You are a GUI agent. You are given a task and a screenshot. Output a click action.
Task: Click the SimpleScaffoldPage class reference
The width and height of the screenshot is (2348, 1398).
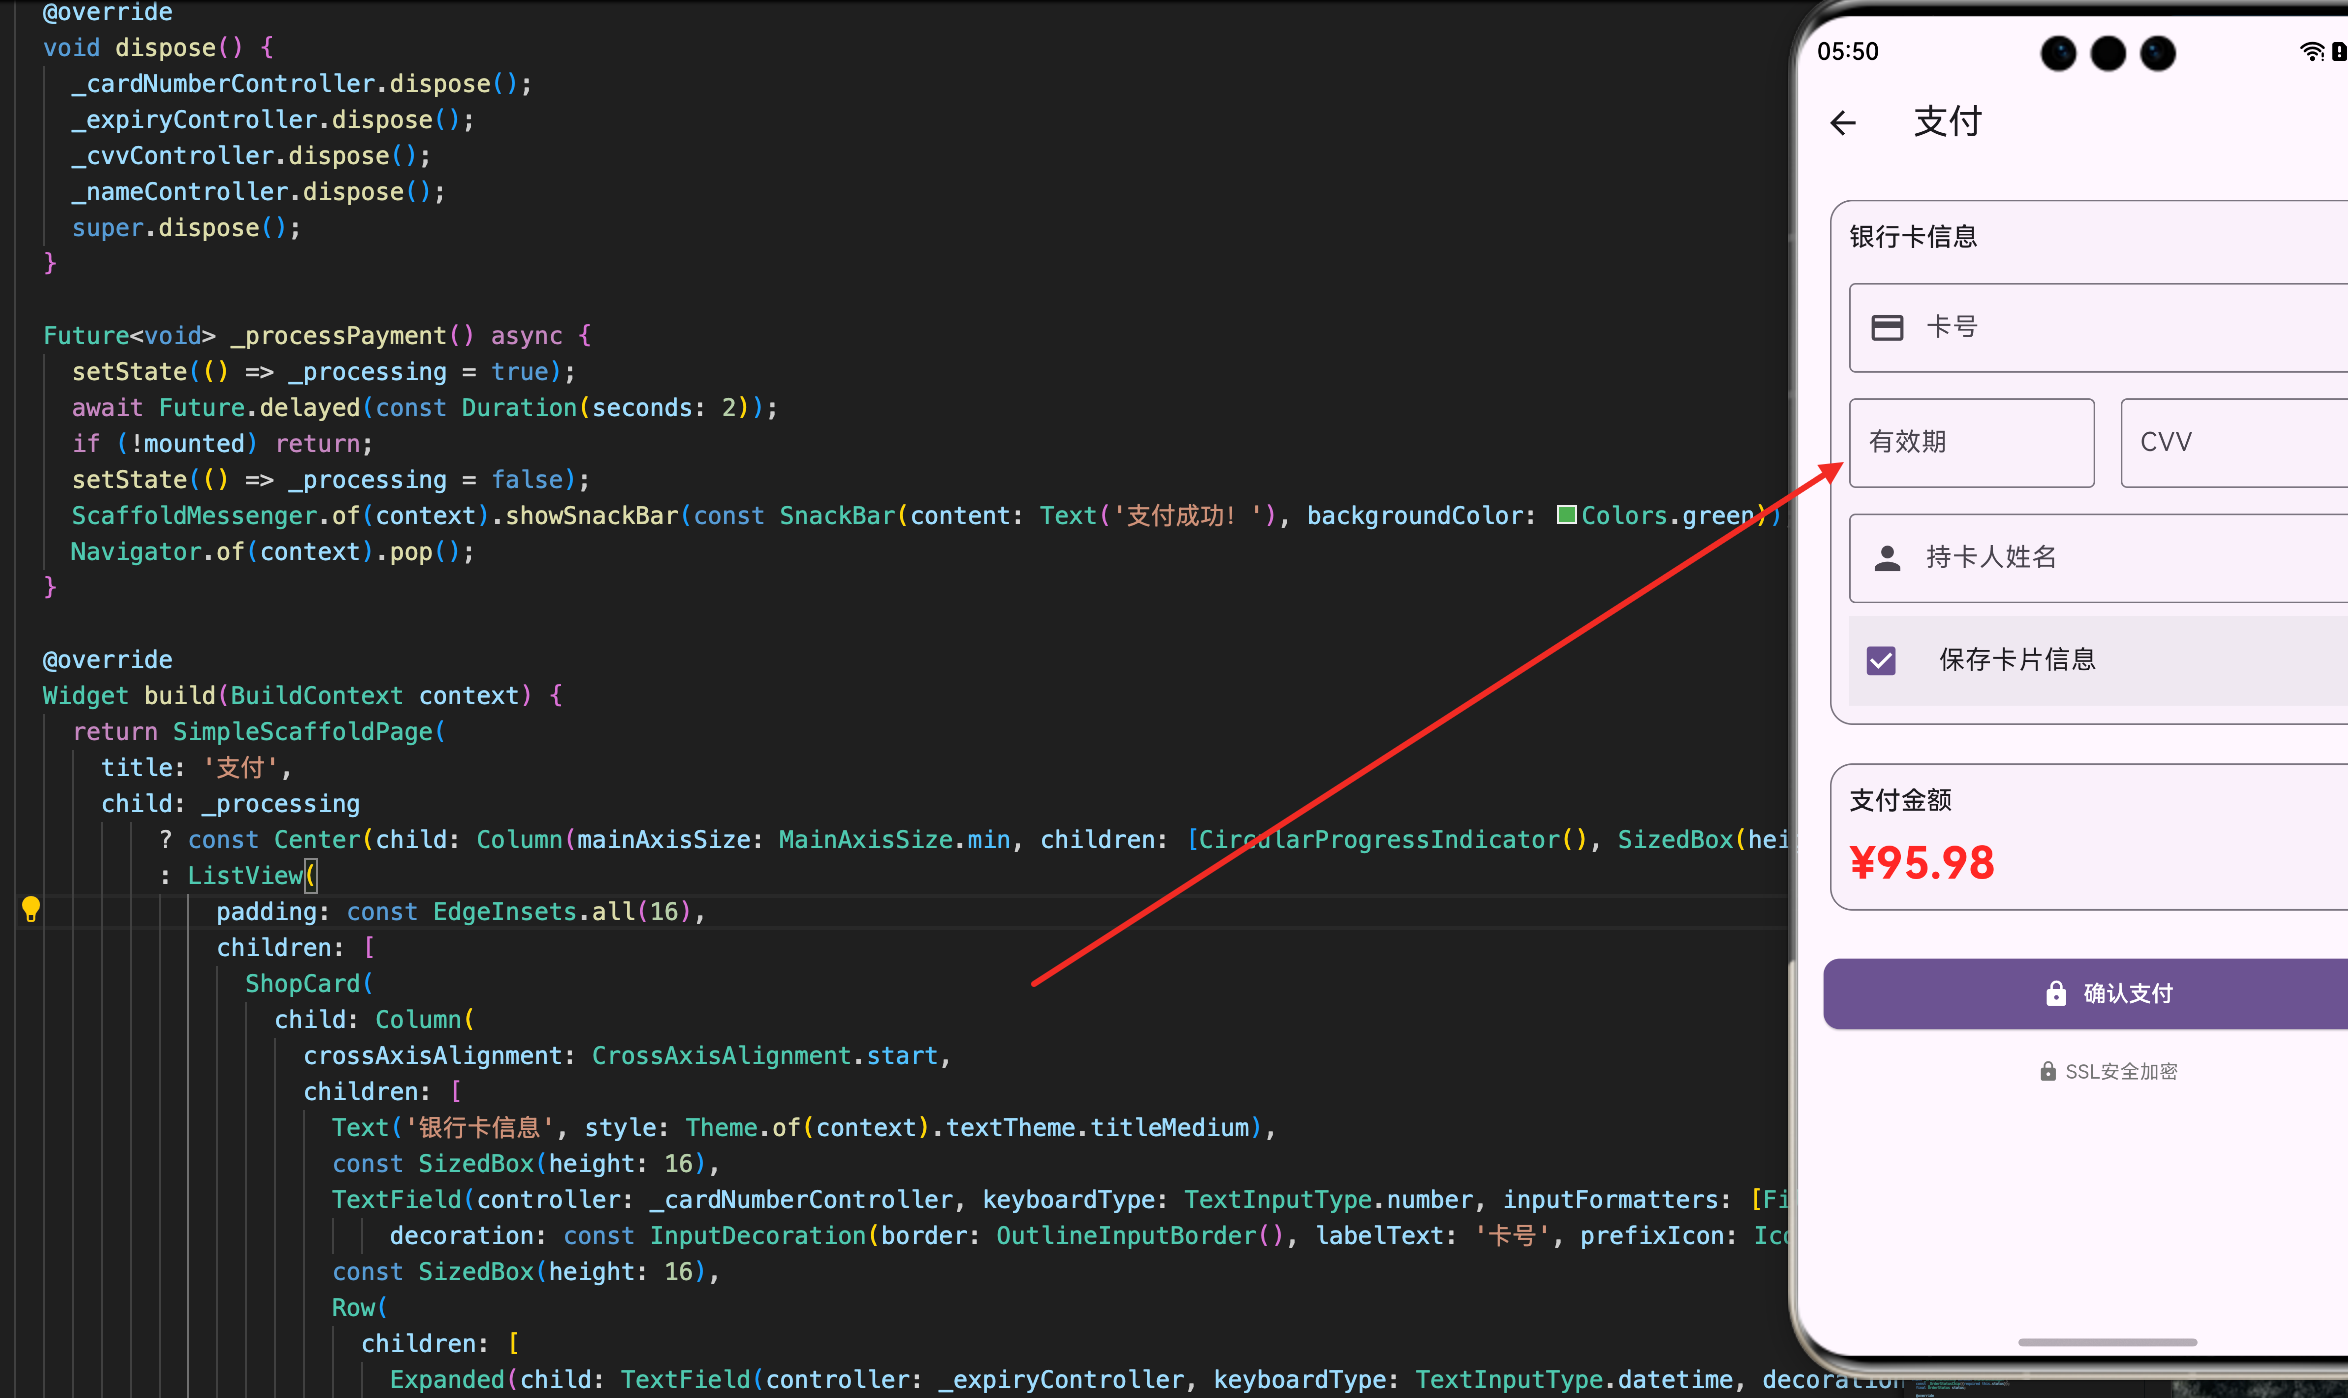[303, 732]
